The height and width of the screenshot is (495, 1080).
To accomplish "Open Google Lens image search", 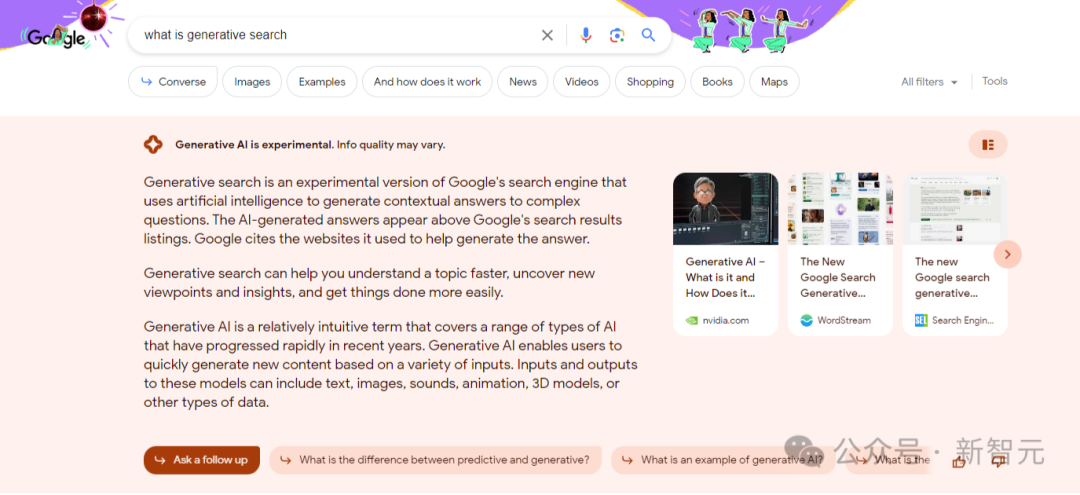I will tap(617, 35).
